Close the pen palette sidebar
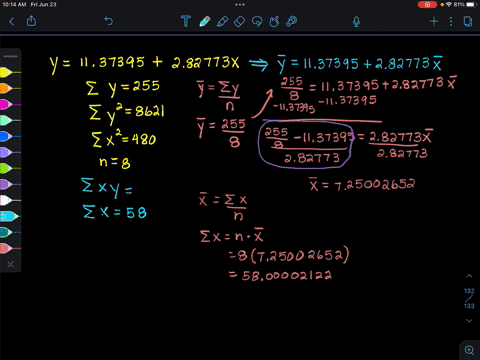The image size is (480, 360). point(10,264)
